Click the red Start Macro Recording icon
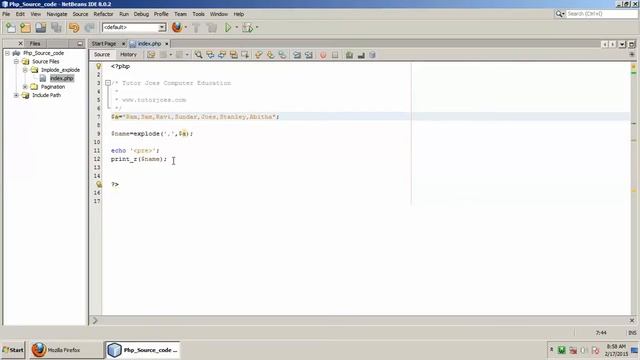This screenshot has width=640, height=360. point(323,55)
